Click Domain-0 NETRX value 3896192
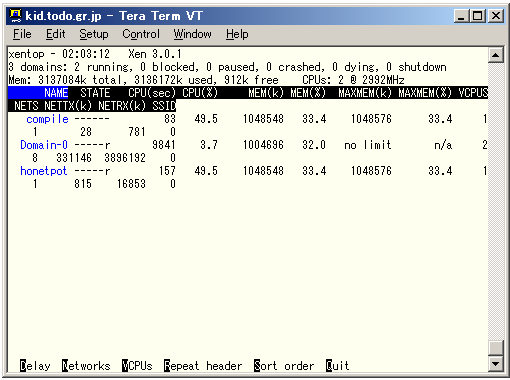This screenshot has width=510, height=380. [x=125, y=158]
